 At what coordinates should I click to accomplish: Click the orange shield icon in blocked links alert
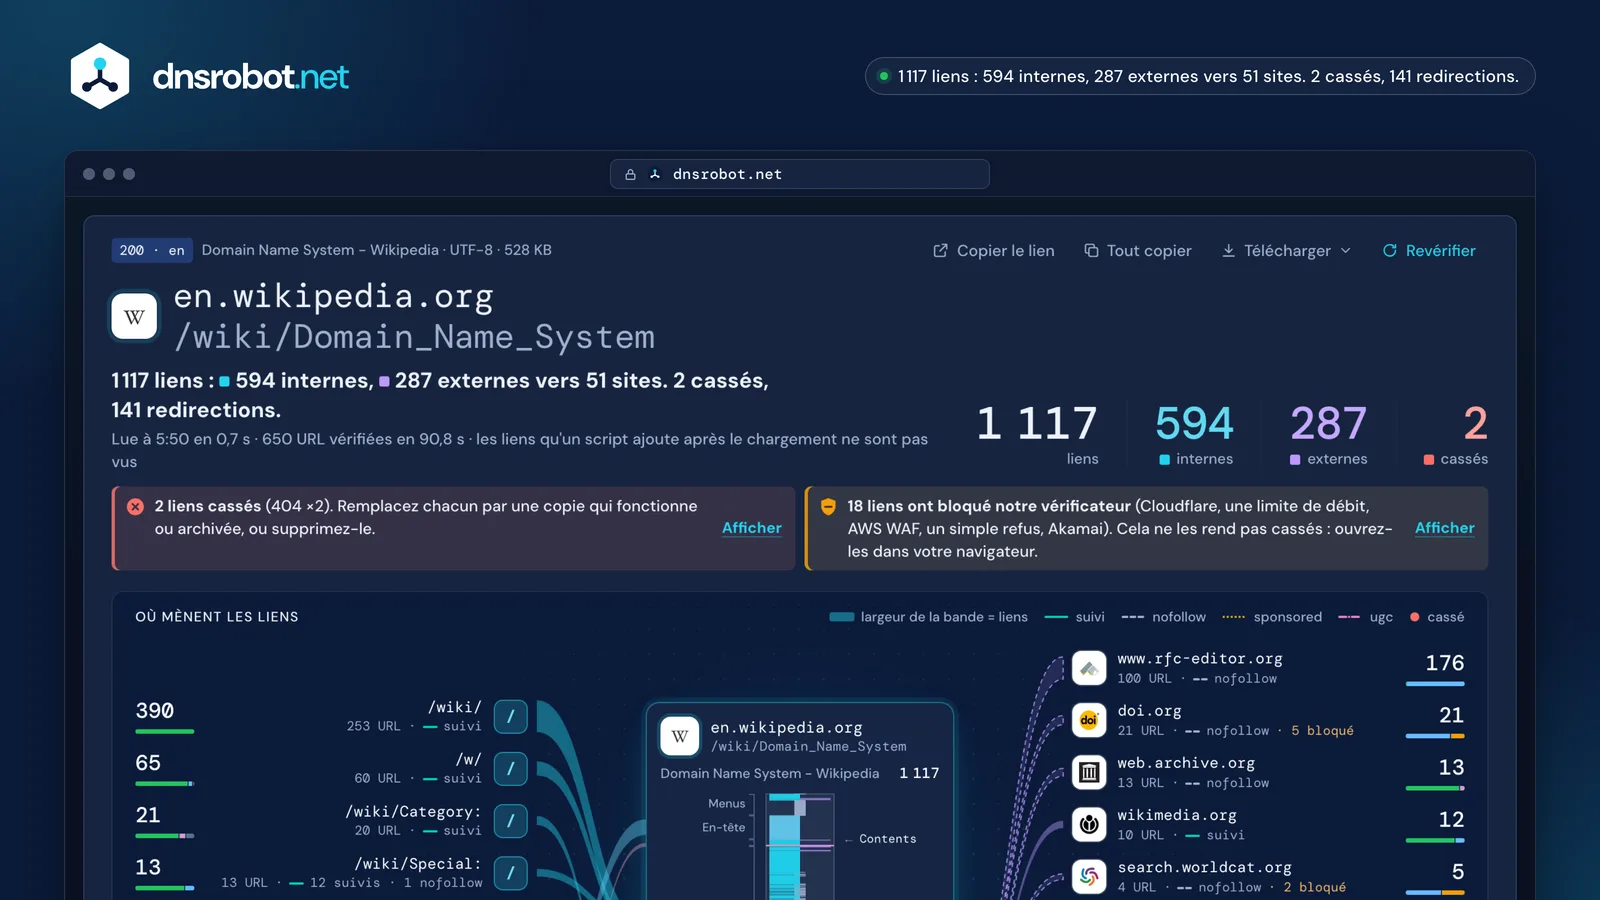click(828, 507)
